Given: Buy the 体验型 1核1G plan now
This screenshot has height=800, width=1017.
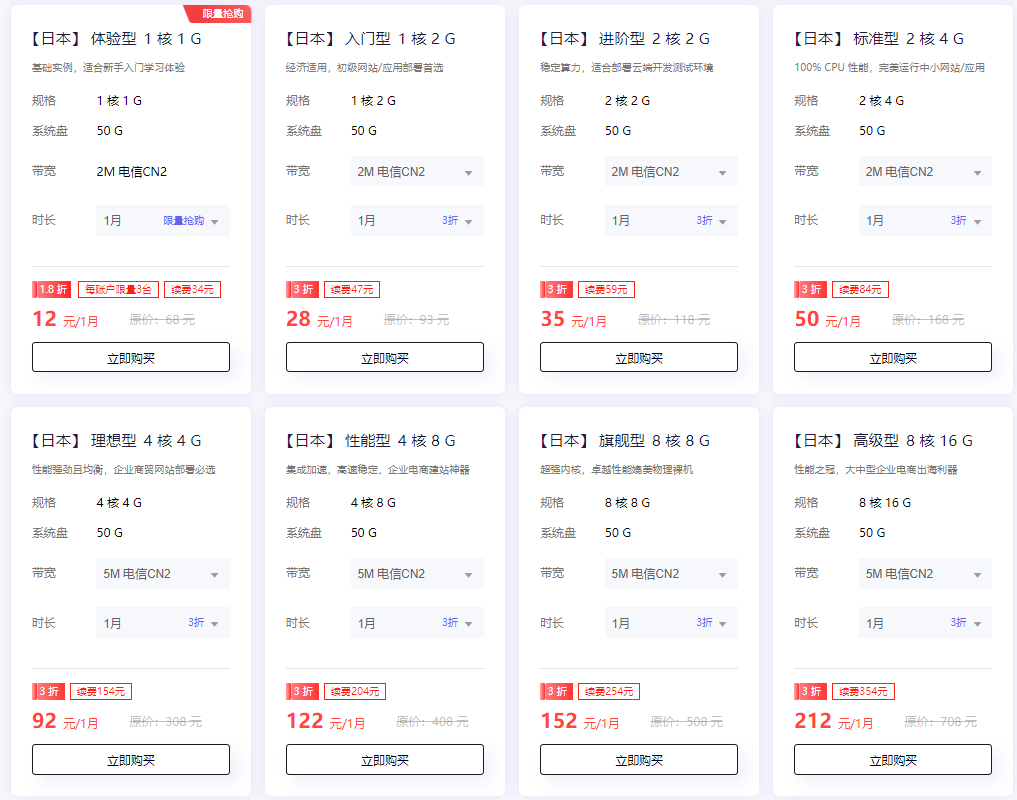Looking at the screenshot, I should 131,358.
